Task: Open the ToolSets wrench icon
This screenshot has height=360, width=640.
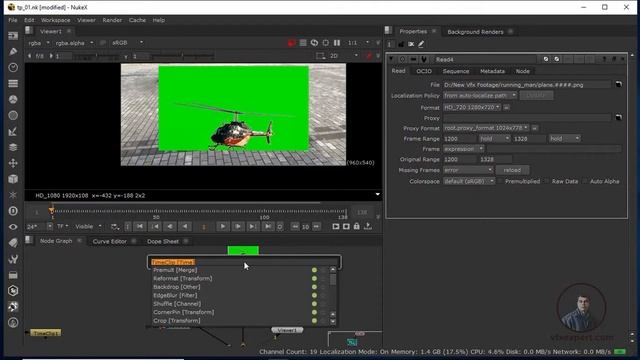Action: [x=13, y=259]
